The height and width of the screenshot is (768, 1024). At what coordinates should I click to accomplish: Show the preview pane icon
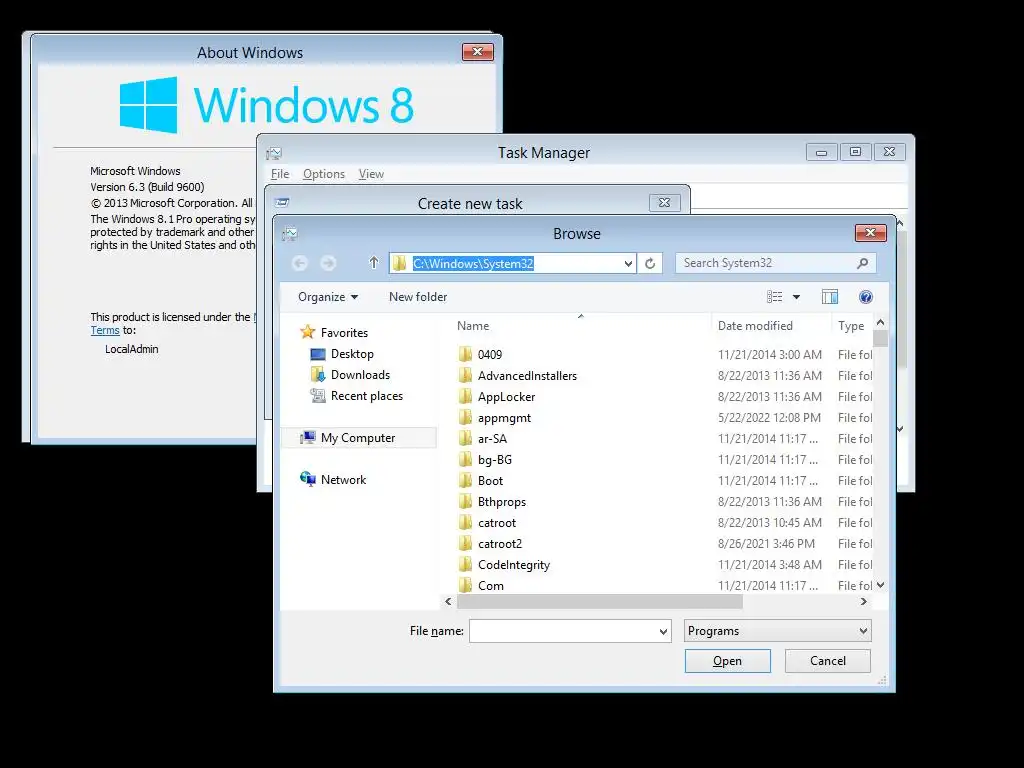829,297
